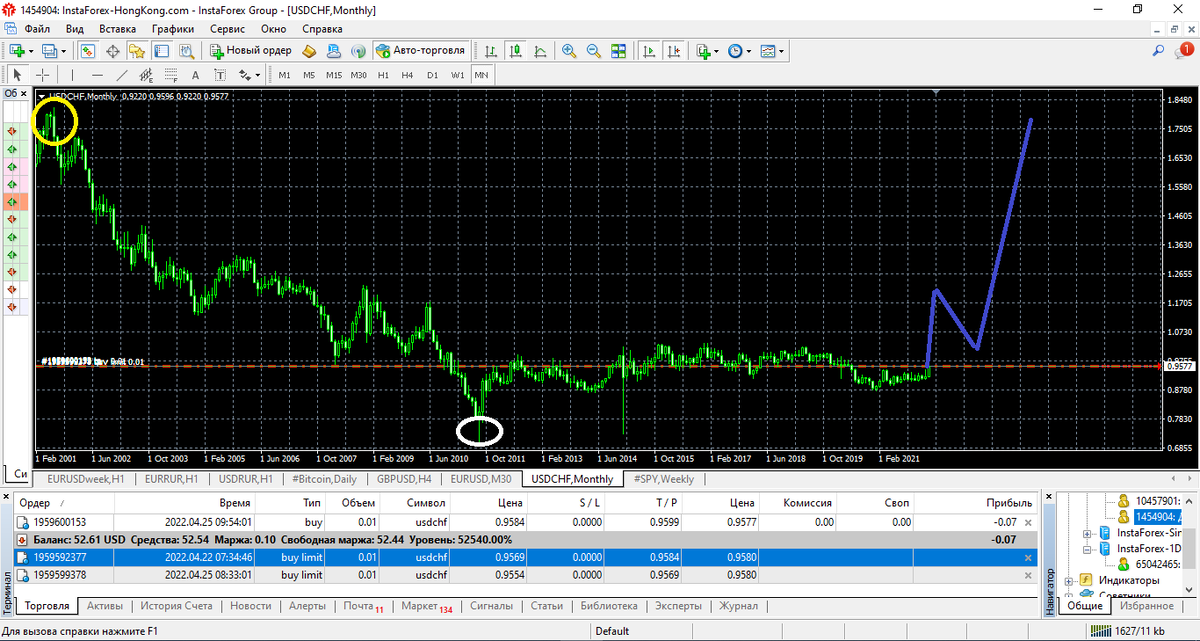Select the line chart type icon
The height and width of the screenshot is (641, 1200).
tap(540, 50)
